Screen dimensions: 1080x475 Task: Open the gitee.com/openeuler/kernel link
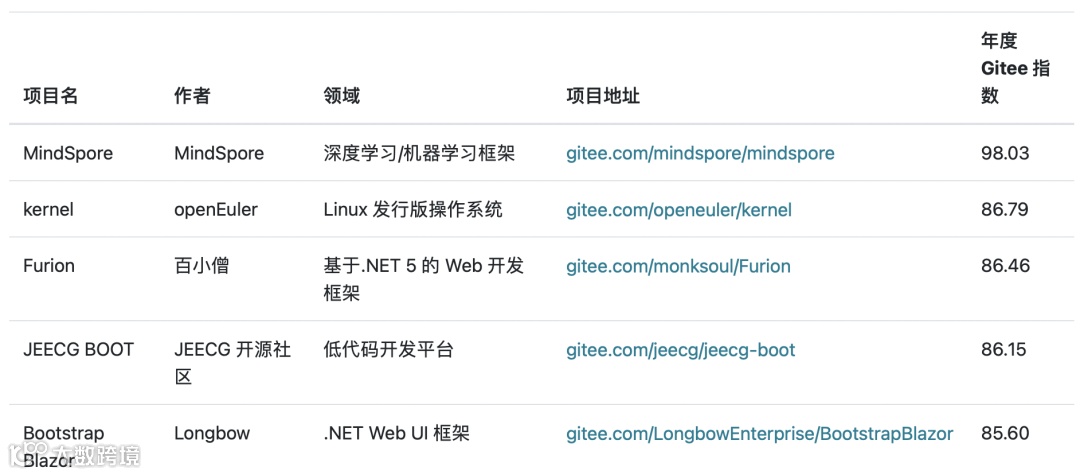pos(678,209)
